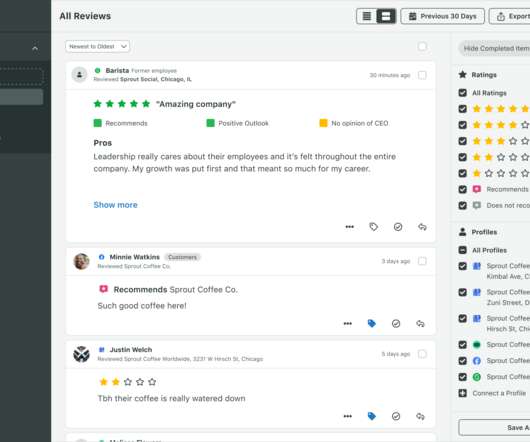The height and width of the screenshot is (442, 530).
Task: Click the Customers tag on Minnie Watkins
Action: 183,257
